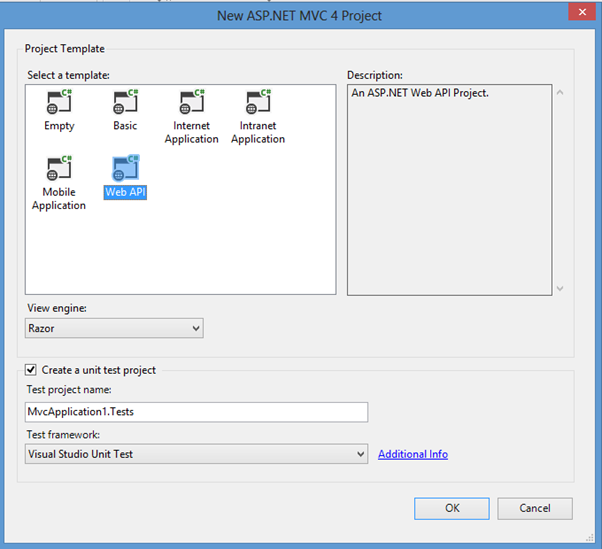
Task: Expand the Test framework dropdown
Action: pyautogui.click(x=196, y=454)
